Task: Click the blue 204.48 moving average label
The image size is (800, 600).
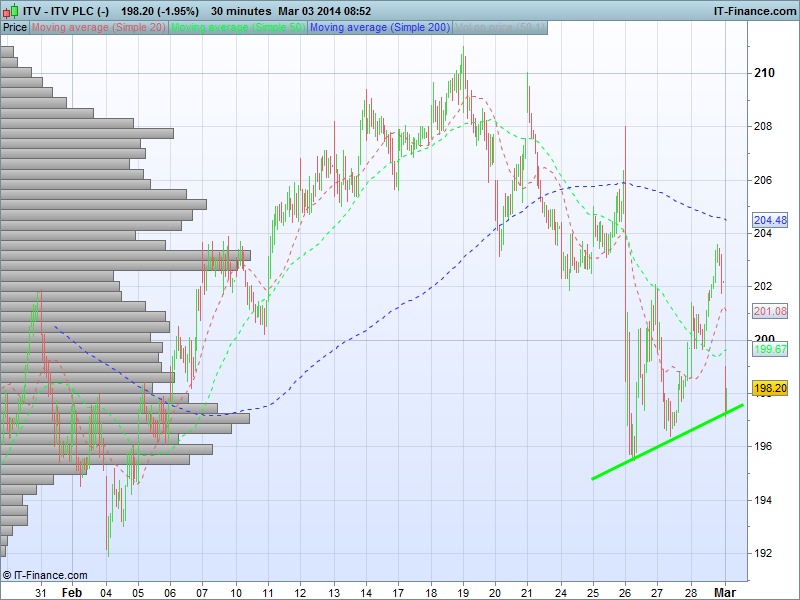Action: [x=770, y=220]
